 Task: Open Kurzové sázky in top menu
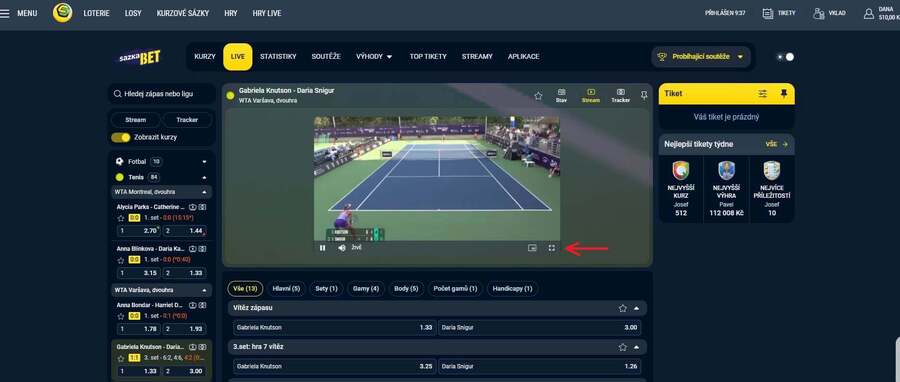click(183, 13)
